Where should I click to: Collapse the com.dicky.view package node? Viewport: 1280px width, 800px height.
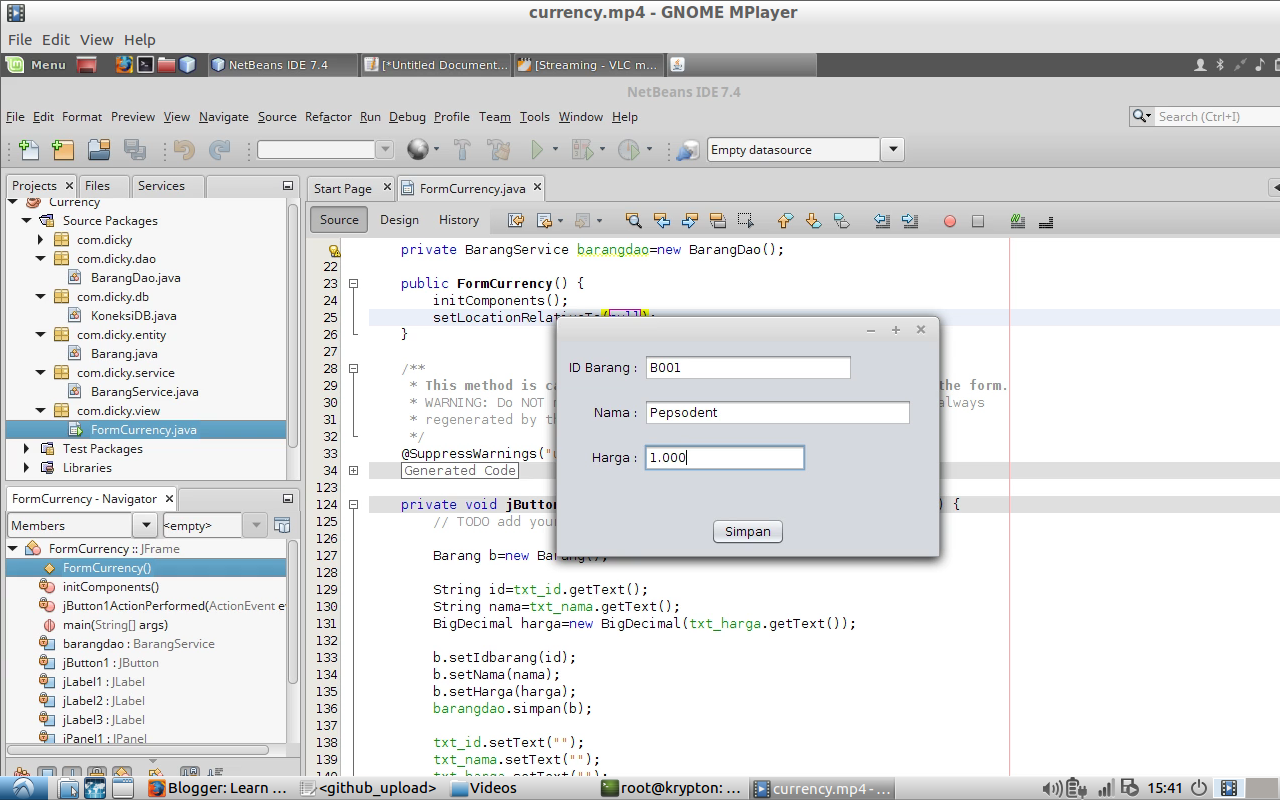coord(40,410)
